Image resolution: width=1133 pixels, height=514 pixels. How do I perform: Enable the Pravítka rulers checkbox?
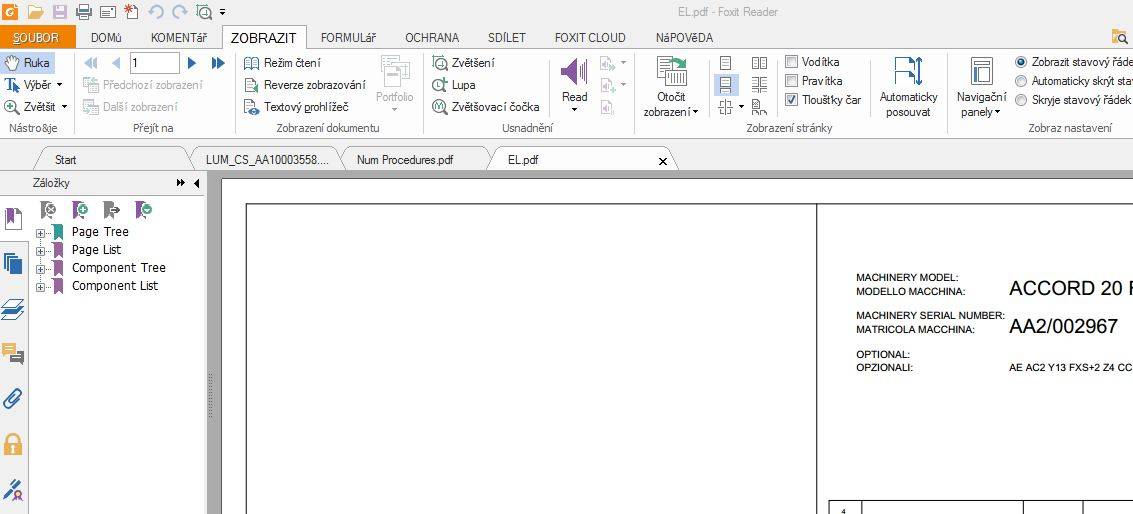click(x=791, y=81)
